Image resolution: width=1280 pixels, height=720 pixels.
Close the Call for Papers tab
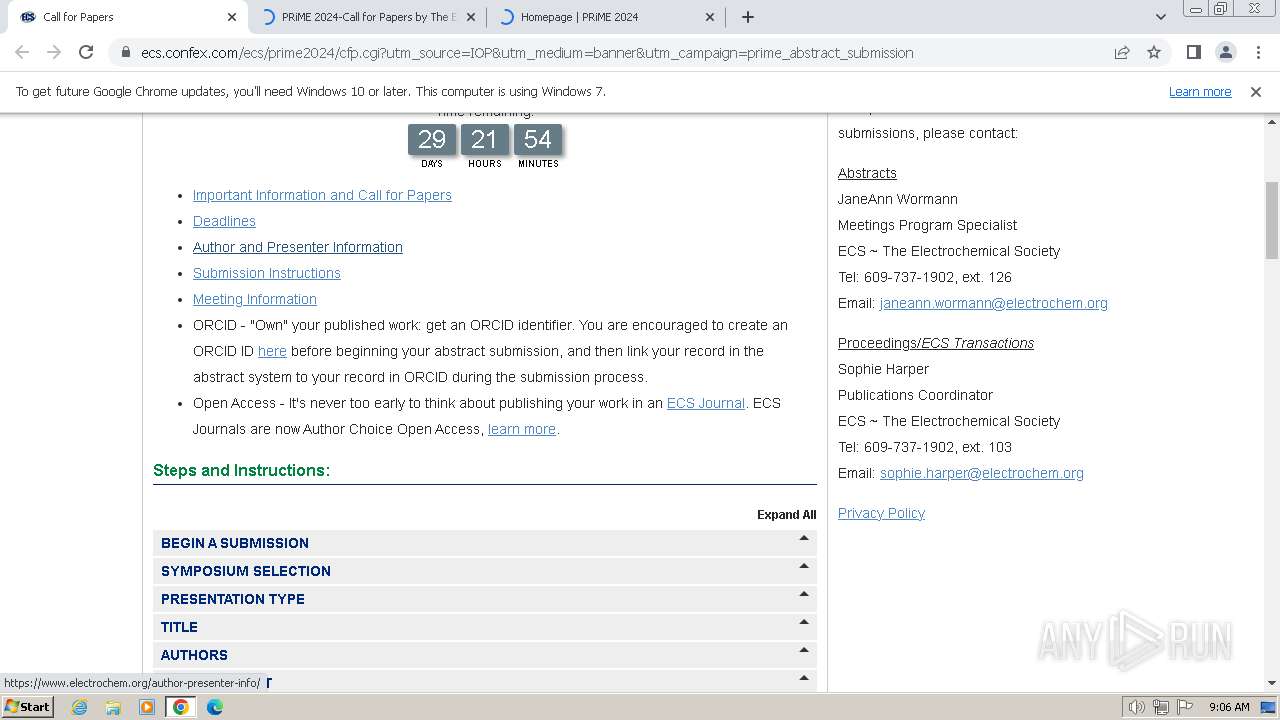pos(232,16)
